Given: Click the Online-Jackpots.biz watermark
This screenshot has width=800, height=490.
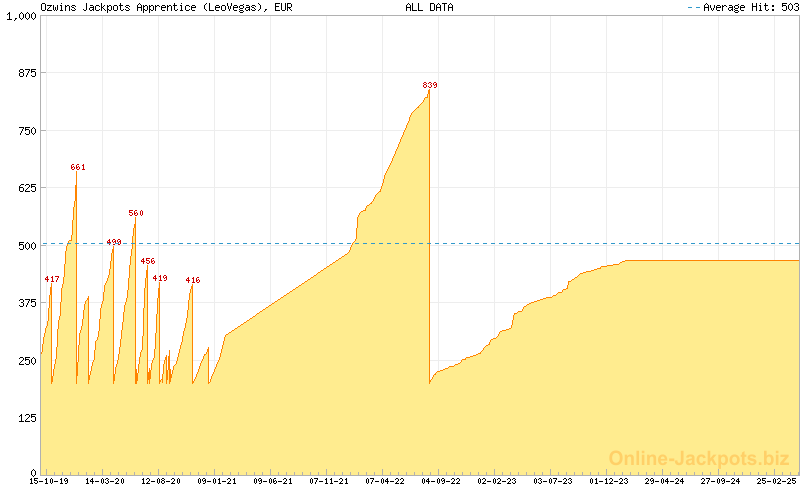Looking at the screenshot, I should pyautogui.click(x=699, y=457).
